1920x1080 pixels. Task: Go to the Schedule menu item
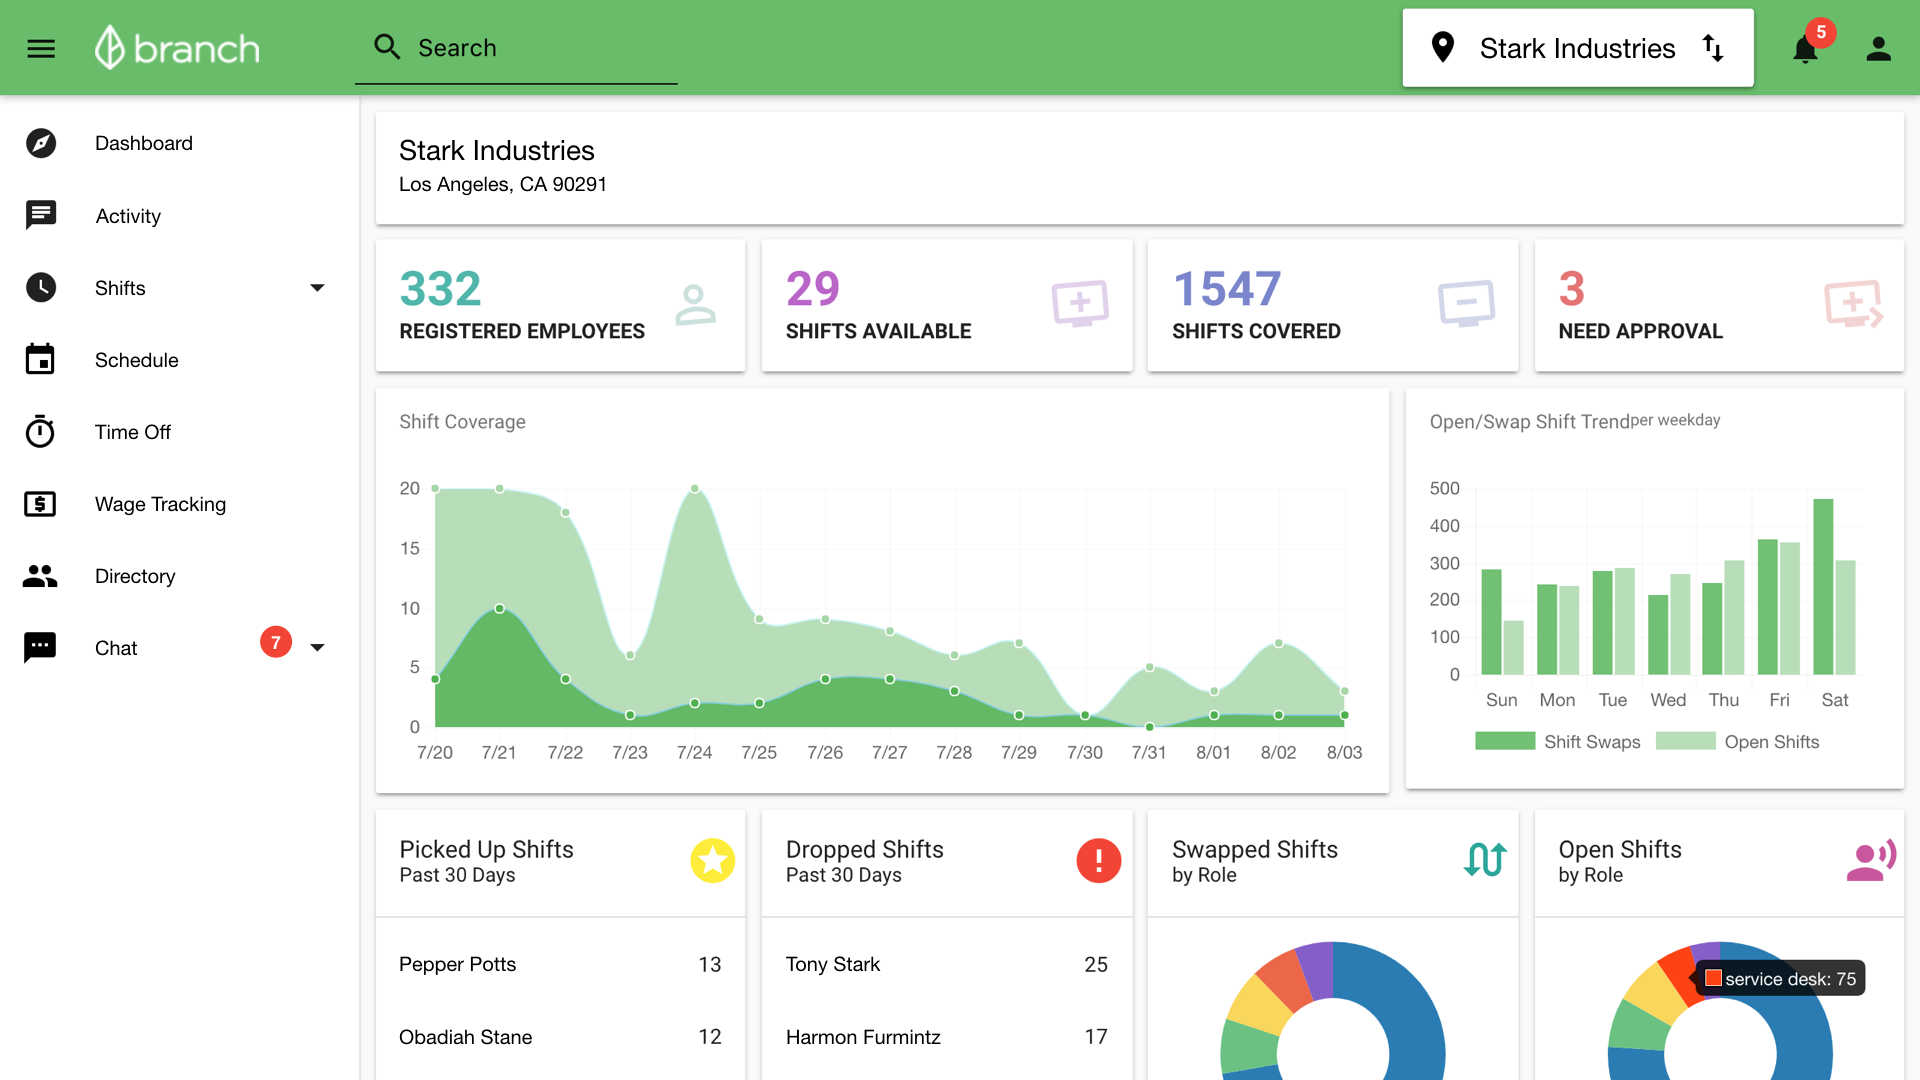tap(136, 360)
